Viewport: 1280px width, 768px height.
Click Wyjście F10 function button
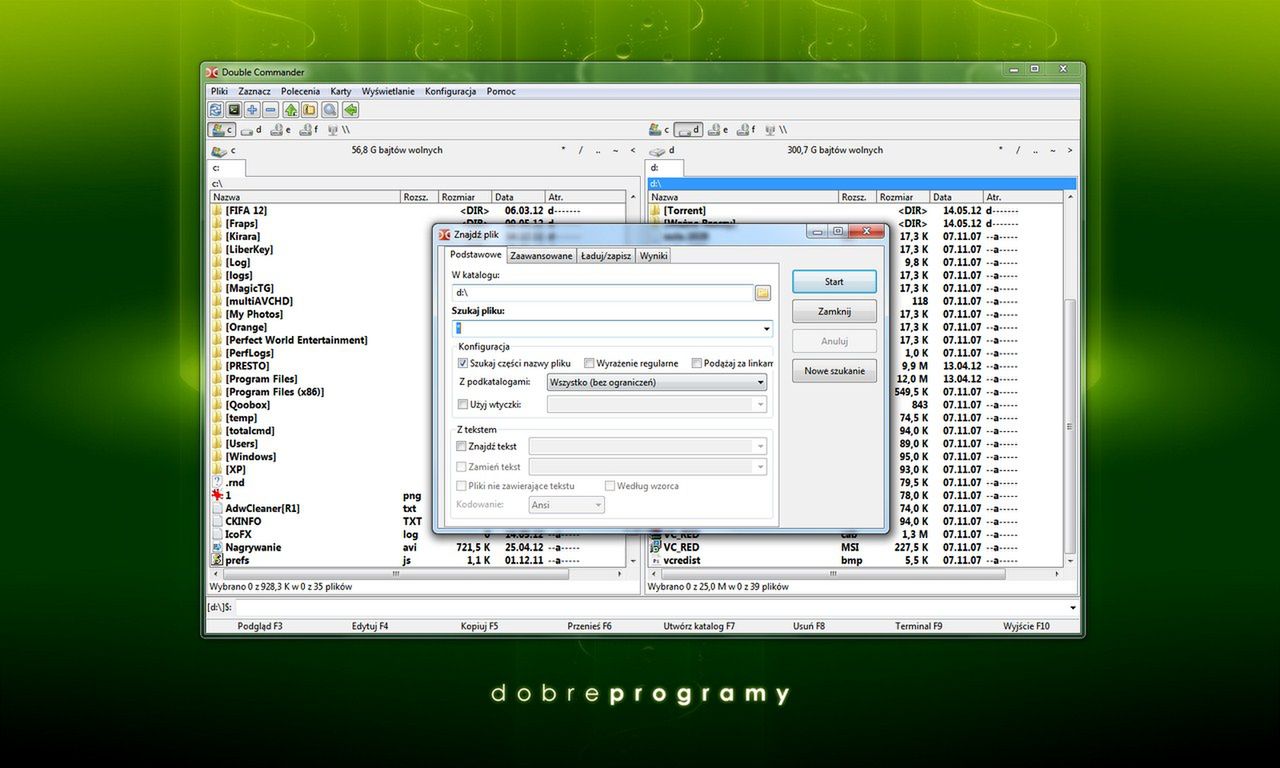(x=1027, y=626)
